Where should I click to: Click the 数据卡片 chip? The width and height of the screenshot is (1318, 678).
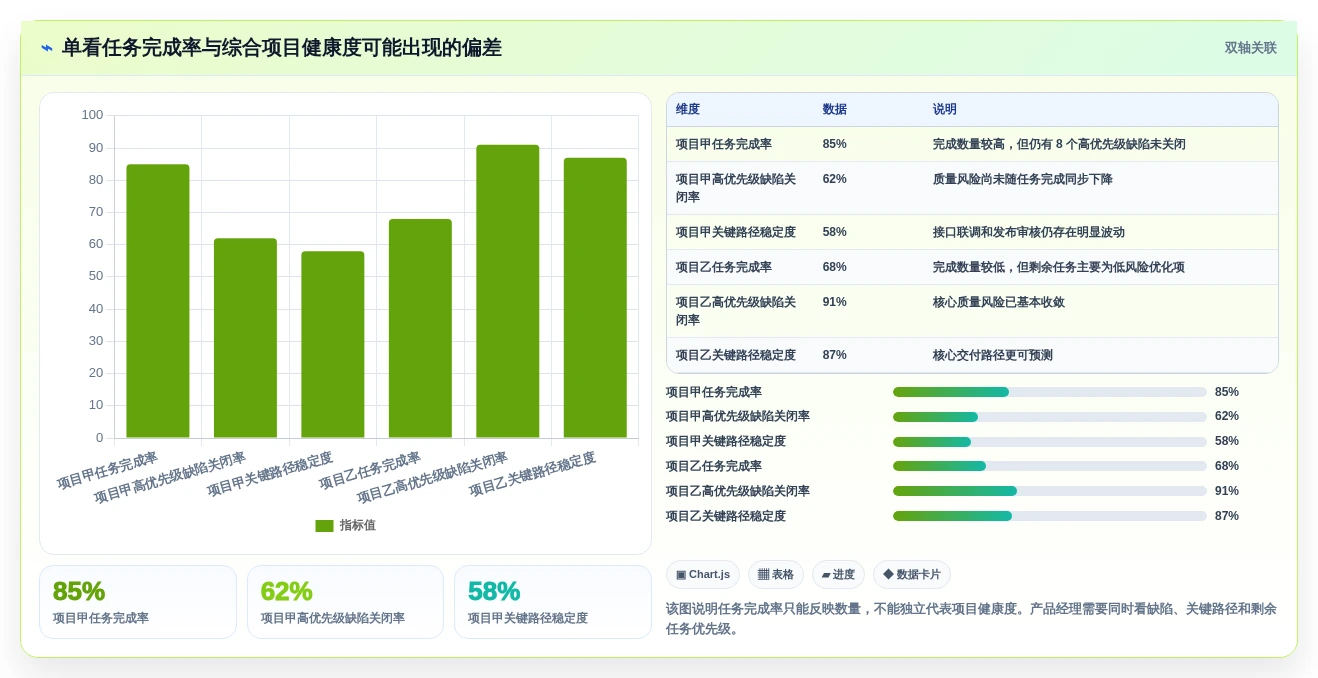point(912,574)
